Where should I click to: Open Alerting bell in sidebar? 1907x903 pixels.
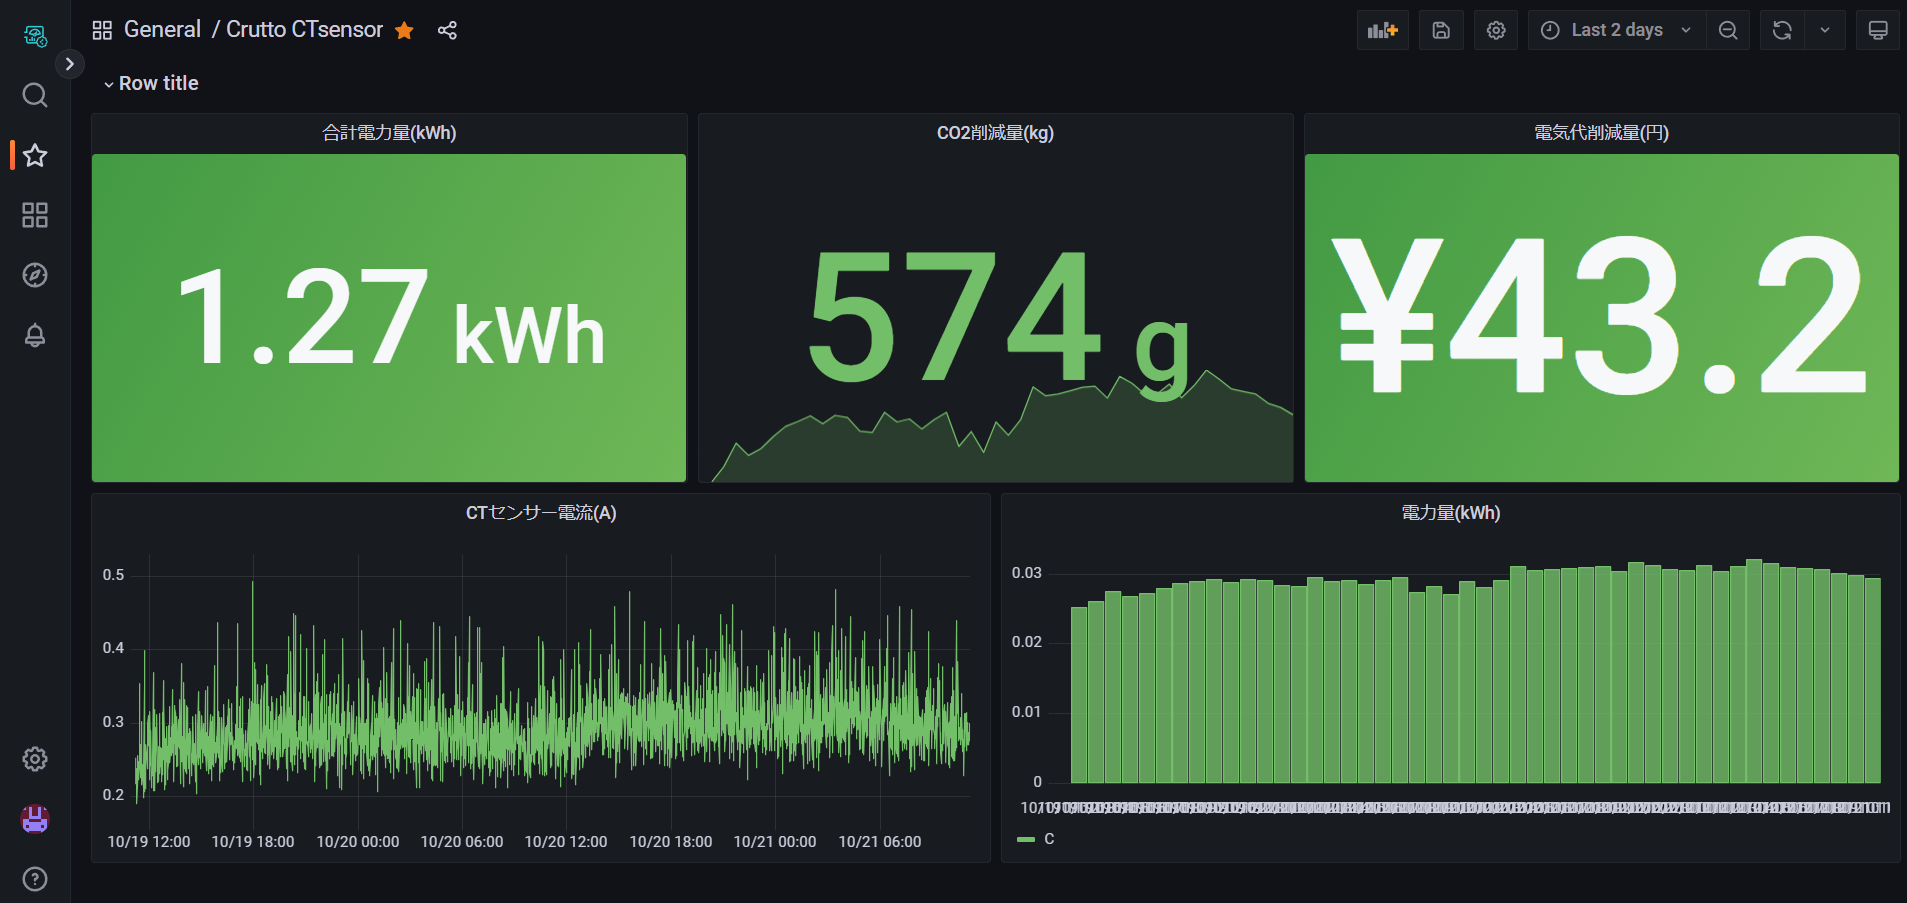[x=35, y=335]
